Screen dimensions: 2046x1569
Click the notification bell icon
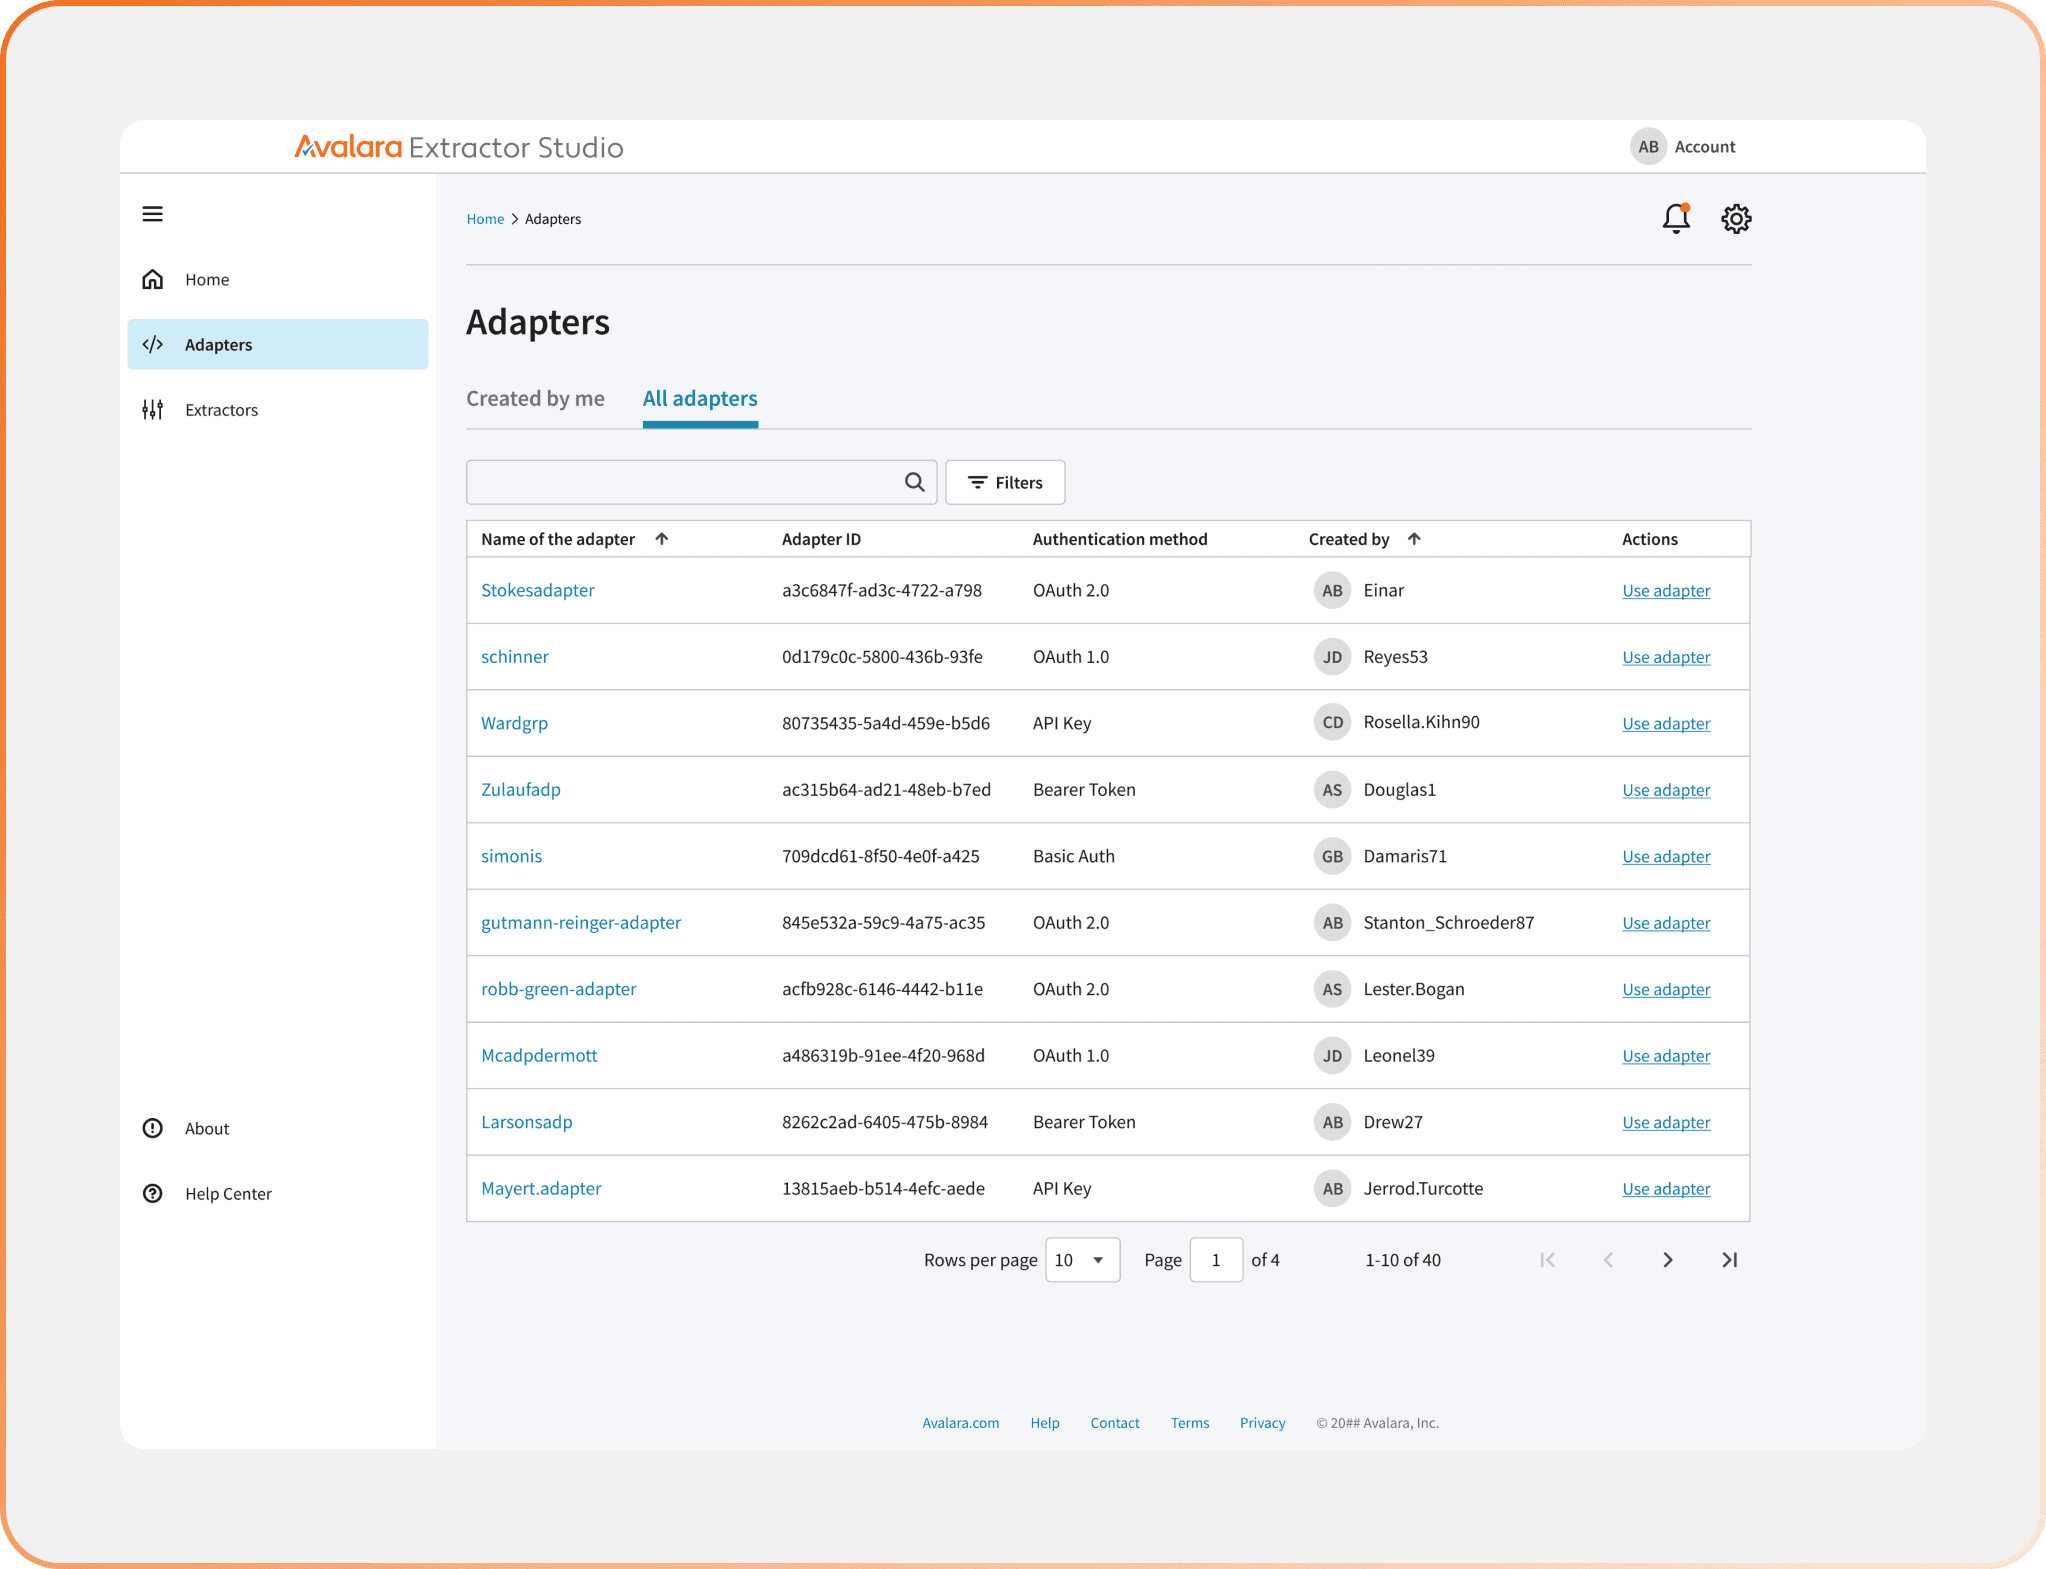click(1676, 218)
